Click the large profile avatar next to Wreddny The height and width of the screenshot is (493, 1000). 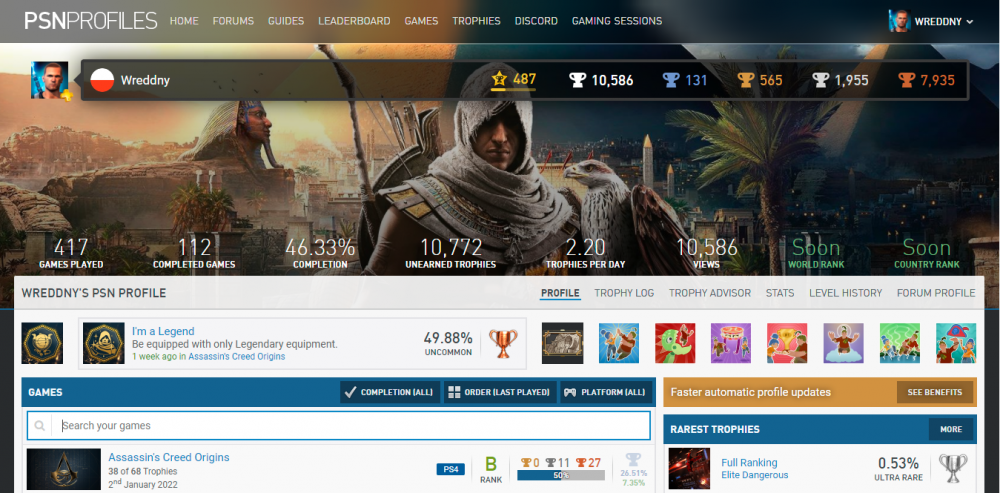pos(50,80)
